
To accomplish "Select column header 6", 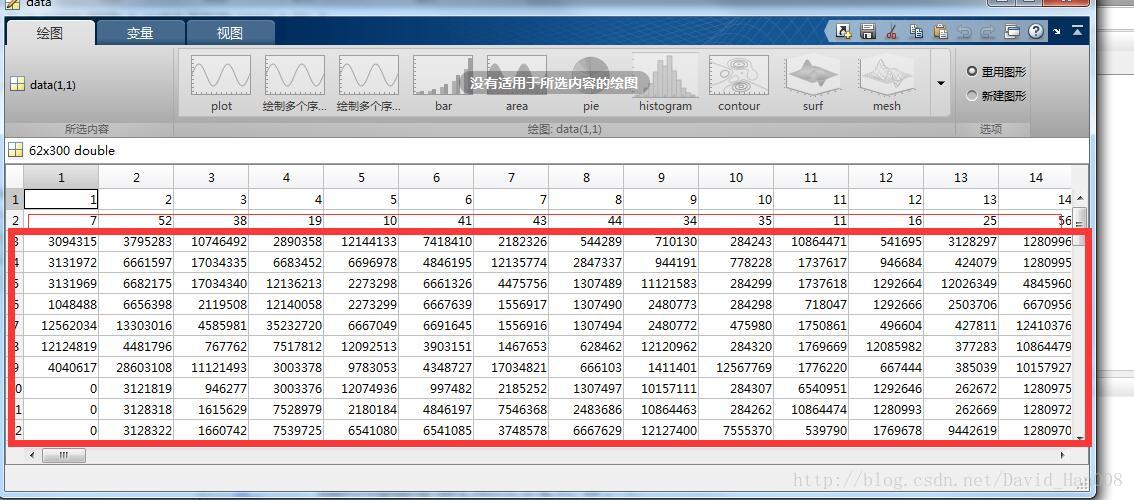I will (436, 177).
